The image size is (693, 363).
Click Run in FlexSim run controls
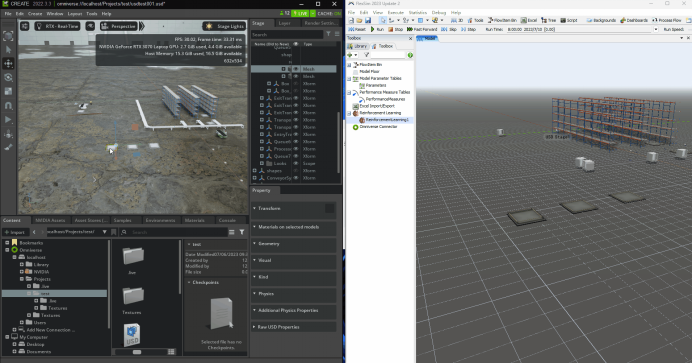tap(377, 29)
